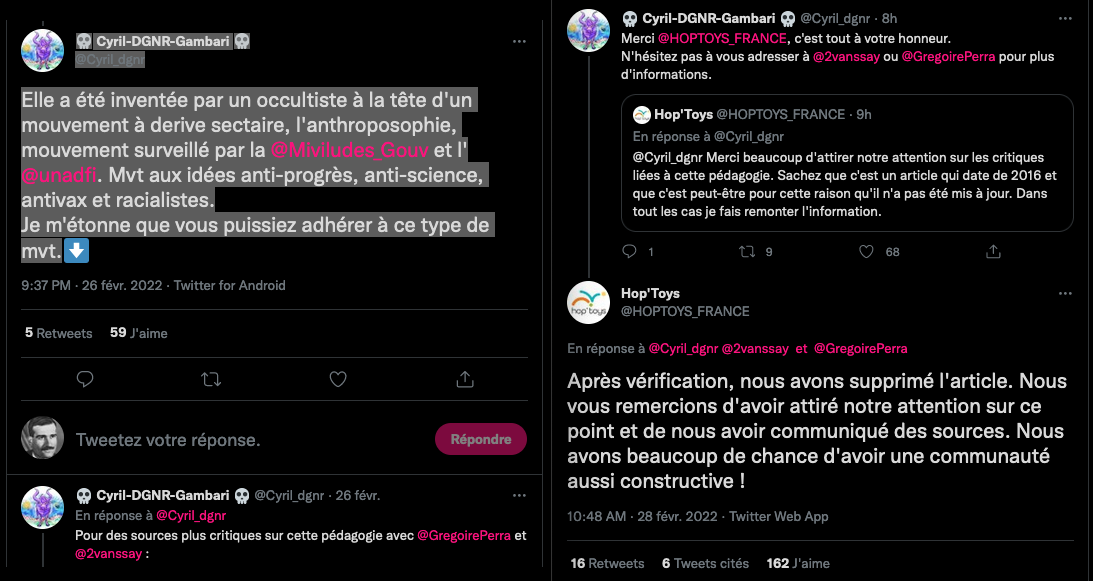Like the tweet with 68 likes
This screenshot has width=1093, height=581.
(x=868, y=251)
